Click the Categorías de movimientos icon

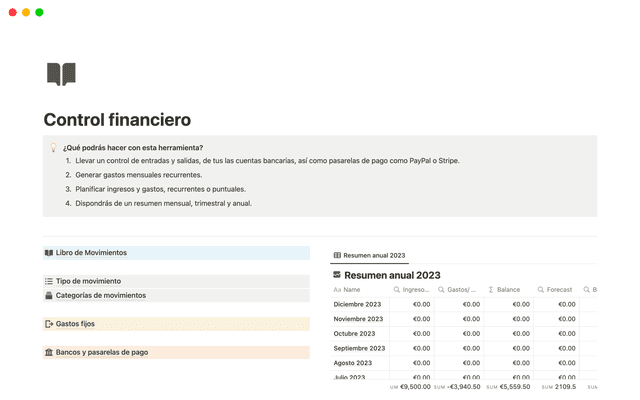click(x=49, y=295)
